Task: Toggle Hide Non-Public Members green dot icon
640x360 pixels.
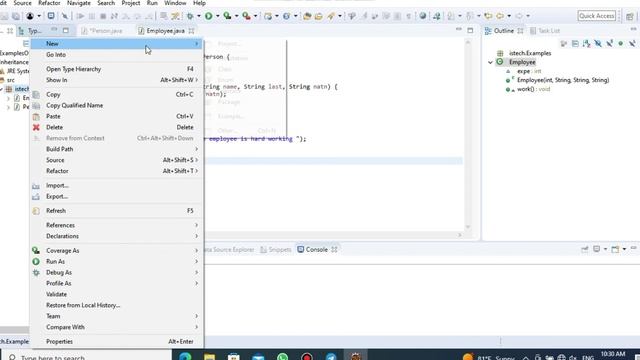Action: [621, 43]
